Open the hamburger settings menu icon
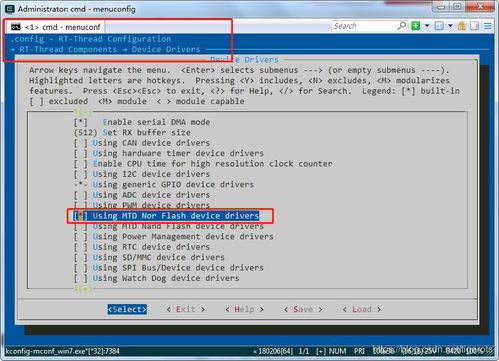The width and height of the screenshot is (499, 361). [x=488, y=26]
